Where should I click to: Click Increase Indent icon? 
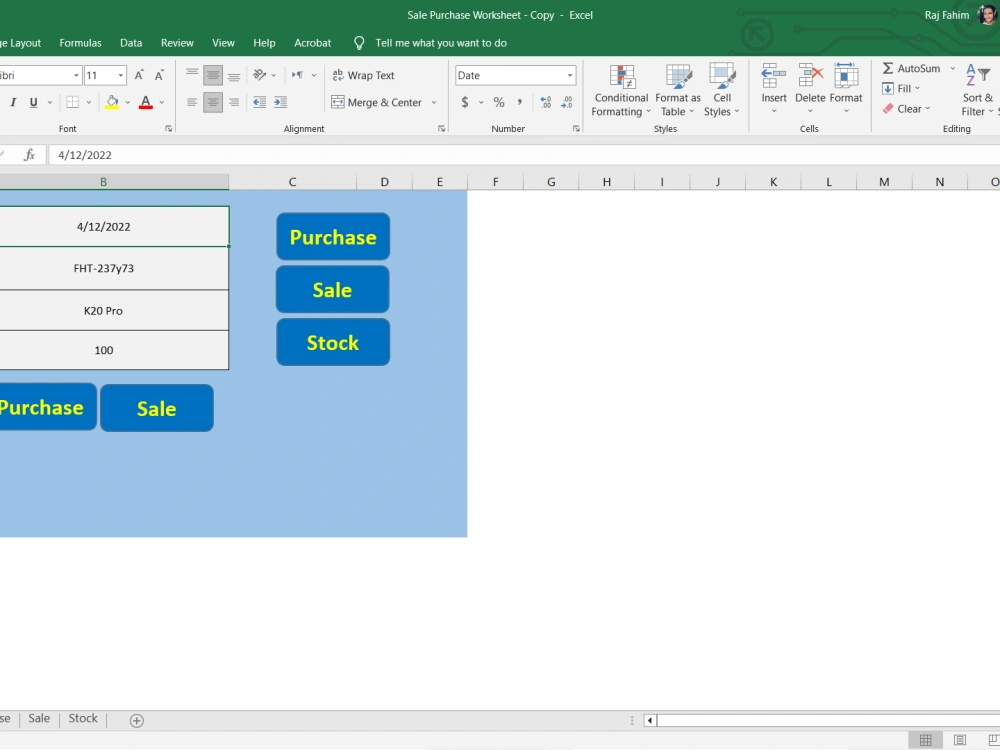(281, 102)
